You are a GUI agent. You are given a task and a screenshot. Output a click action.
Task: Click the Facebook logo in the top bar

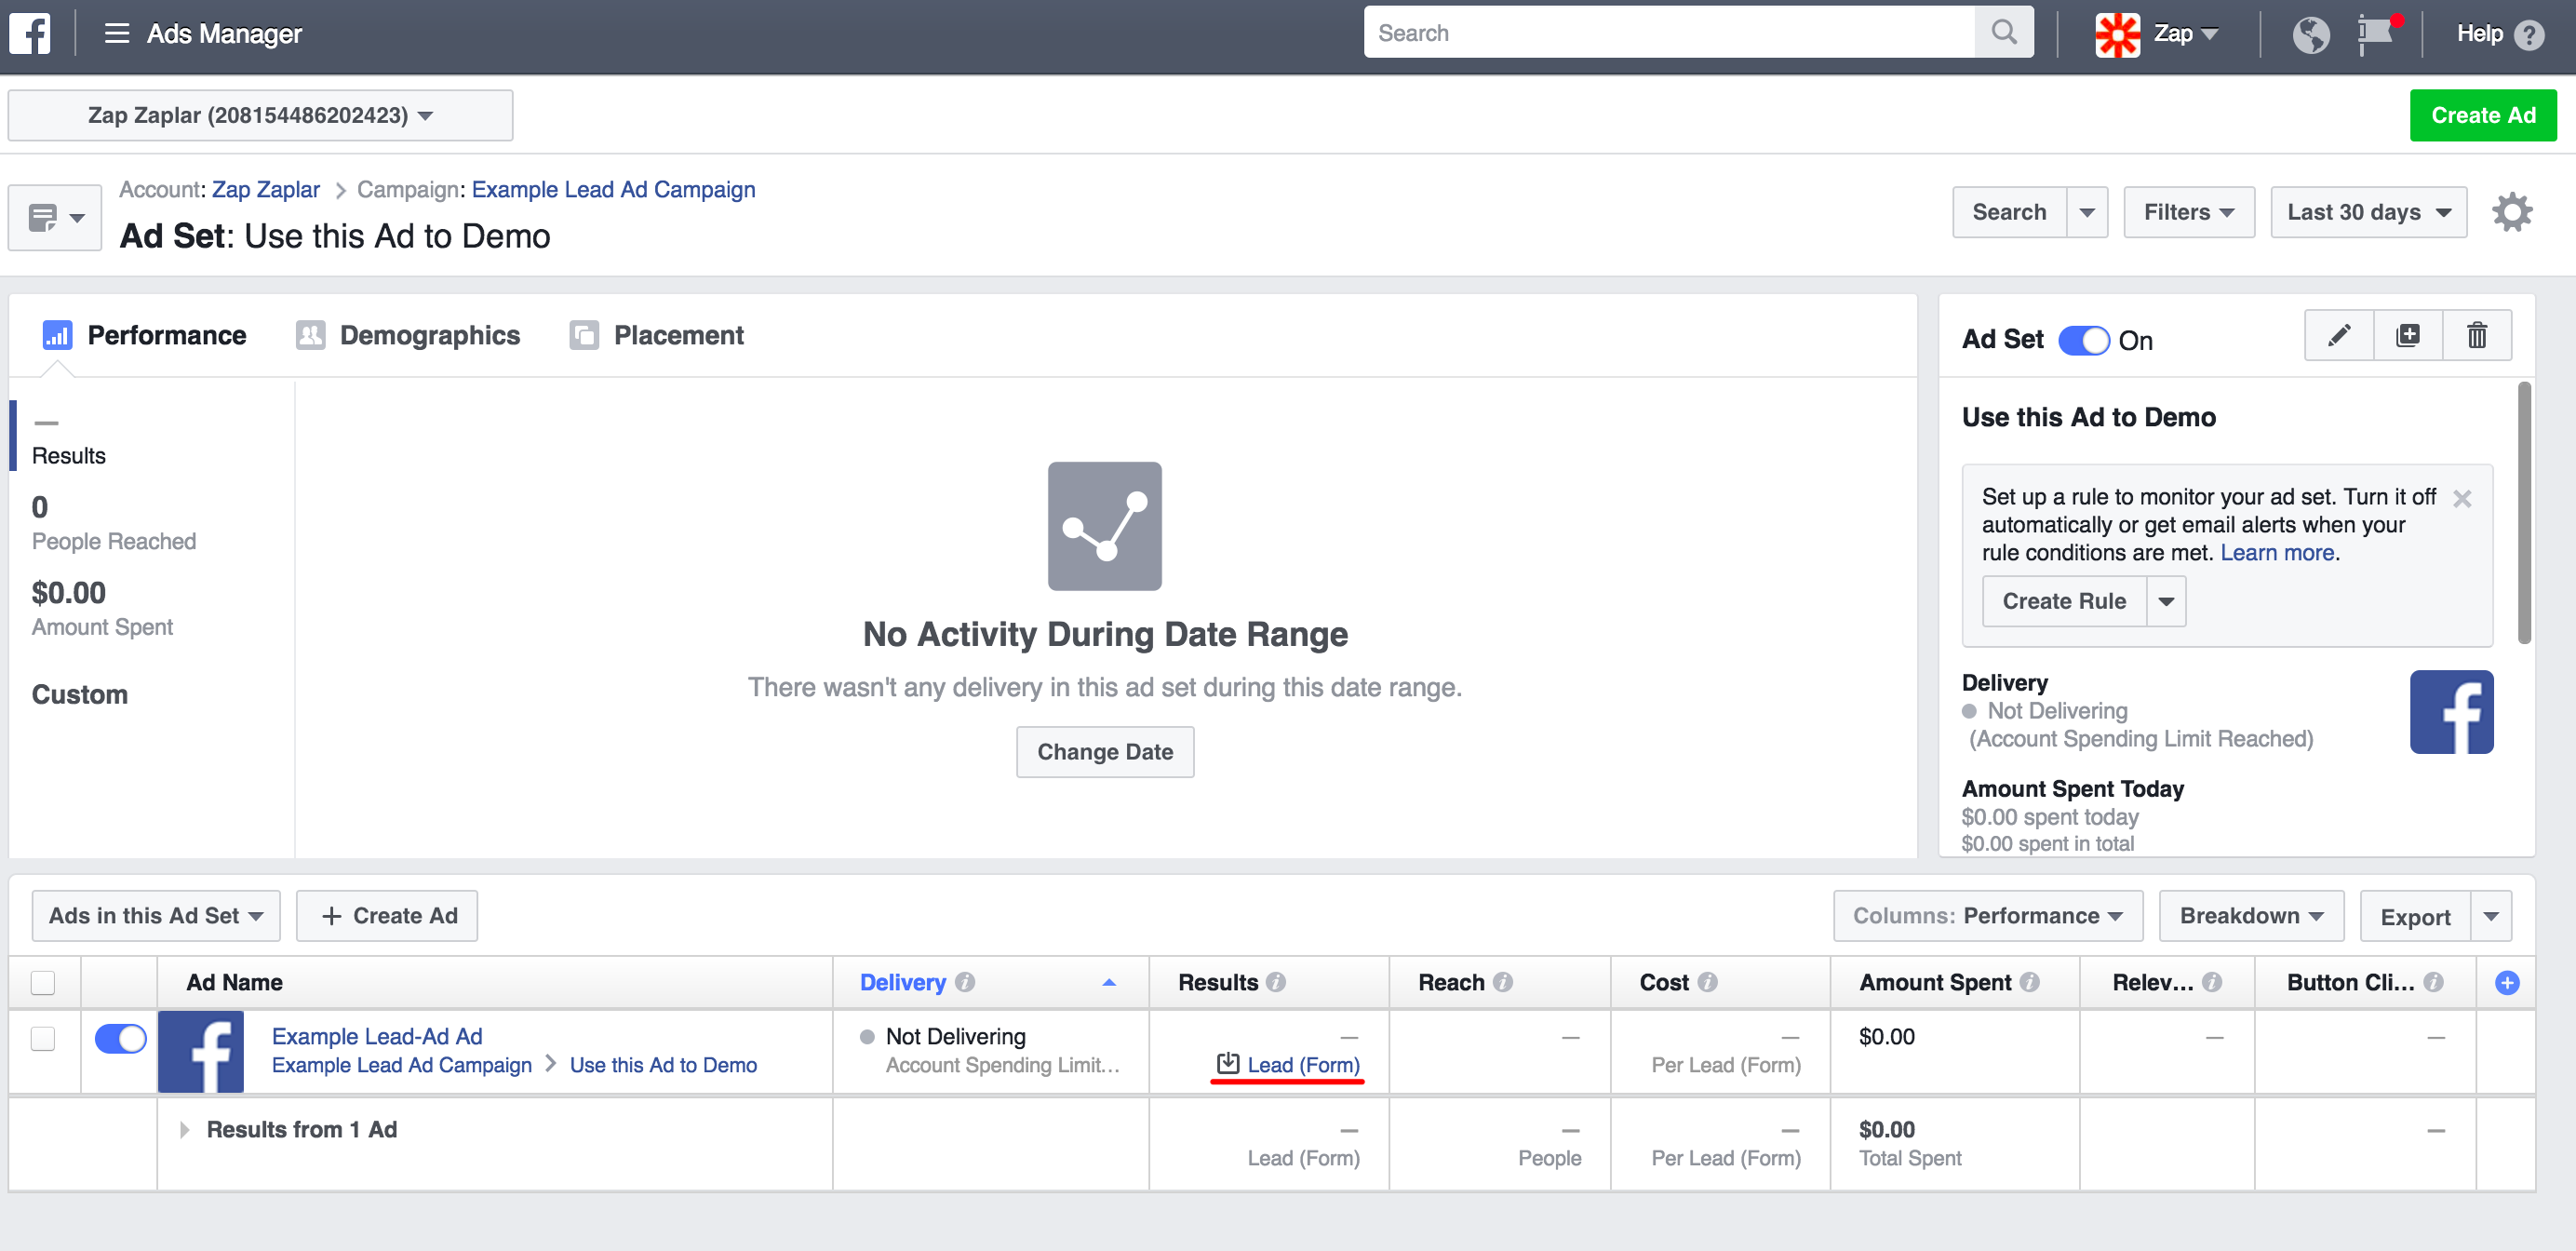[30, 33]
